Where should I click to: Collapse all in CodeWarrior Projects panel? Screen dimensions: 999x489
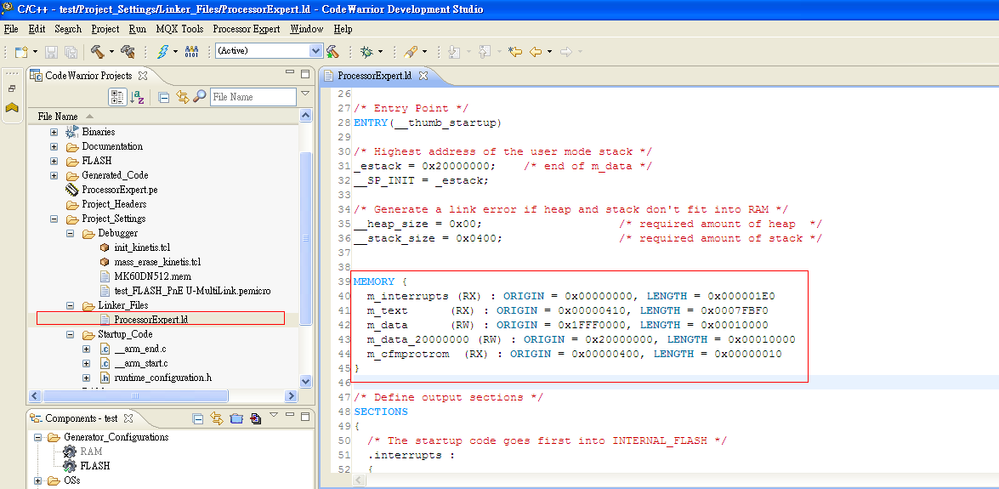[x=164, y=97]
